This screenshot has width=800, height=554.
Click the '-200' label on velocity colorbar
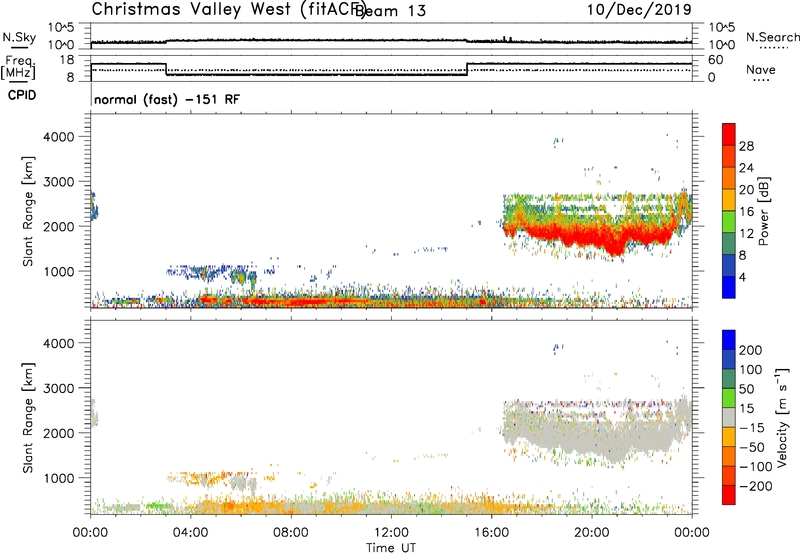click(755, 486)
